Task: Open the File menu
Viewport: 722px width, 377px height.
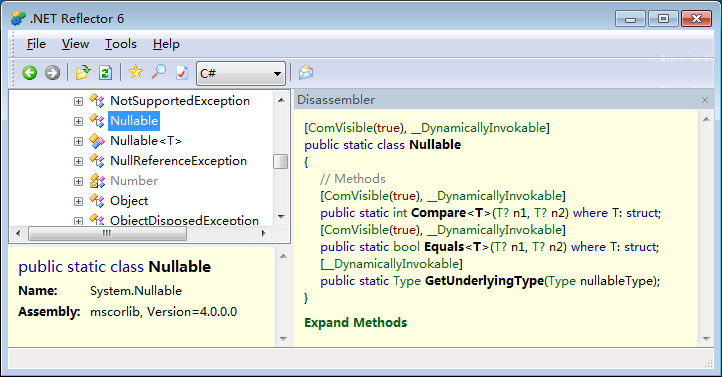Action: (x=36, y=44)
